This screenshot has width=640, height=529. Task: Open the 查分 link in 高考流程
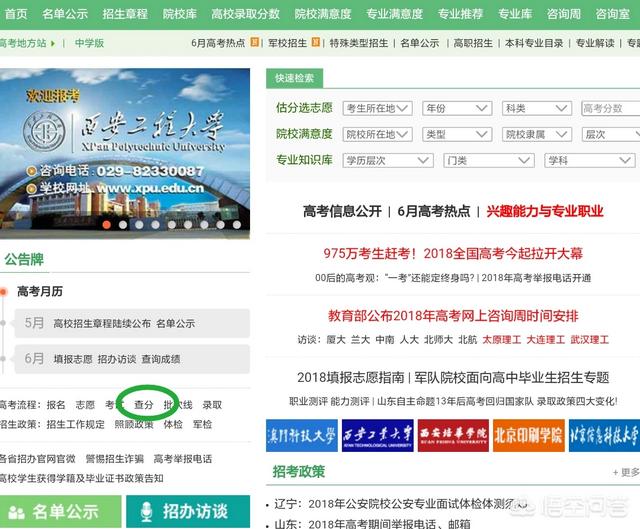pyautogui.click(x=144, y=405)
